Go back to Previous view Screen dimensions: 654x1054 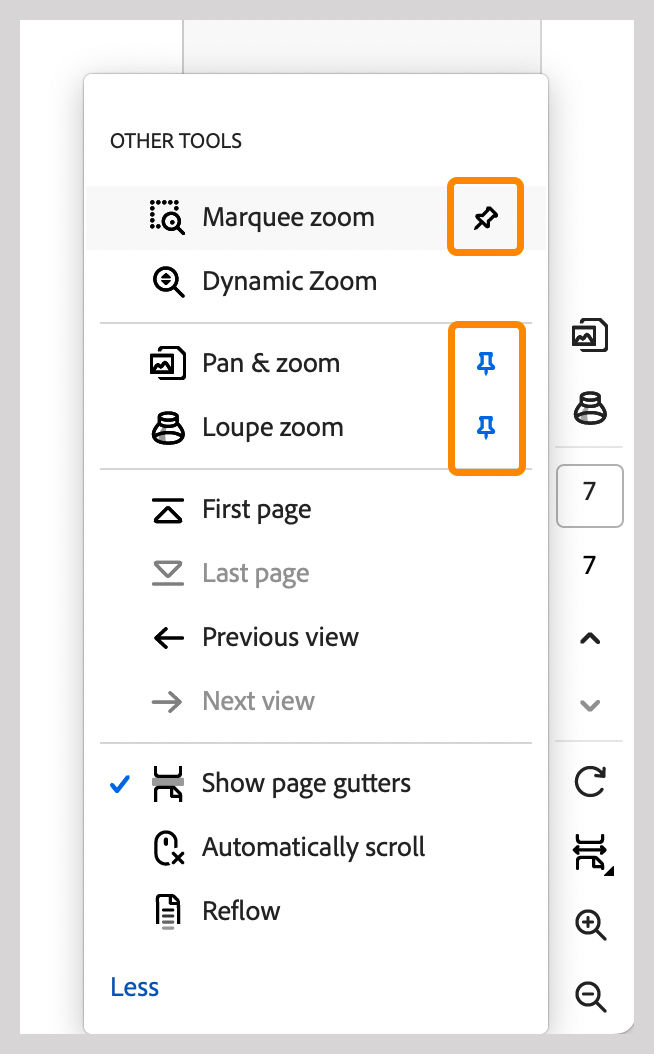(280, 637)
